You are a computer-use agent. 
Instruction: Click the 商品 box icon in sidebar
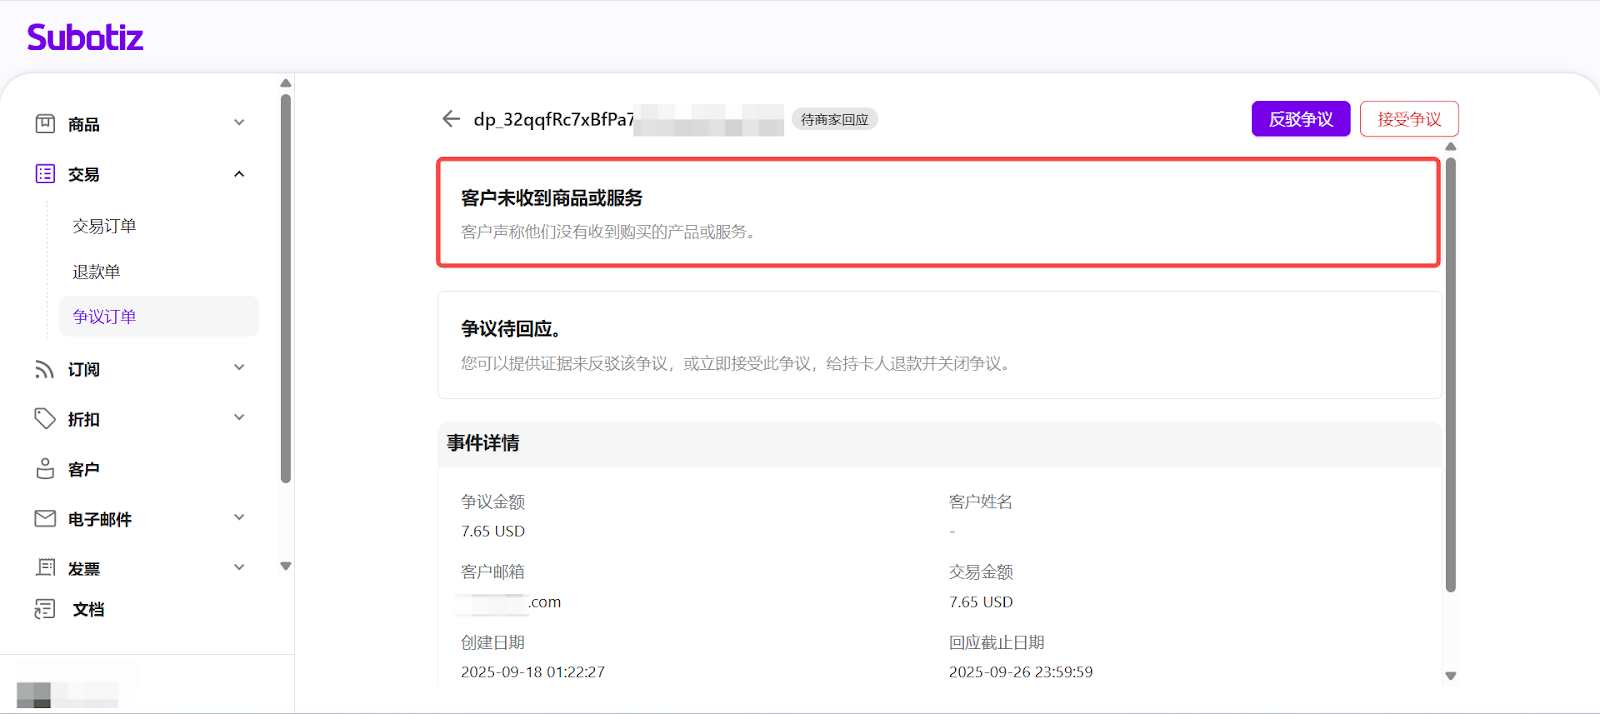pyautogui.click(x=45, y=124)
